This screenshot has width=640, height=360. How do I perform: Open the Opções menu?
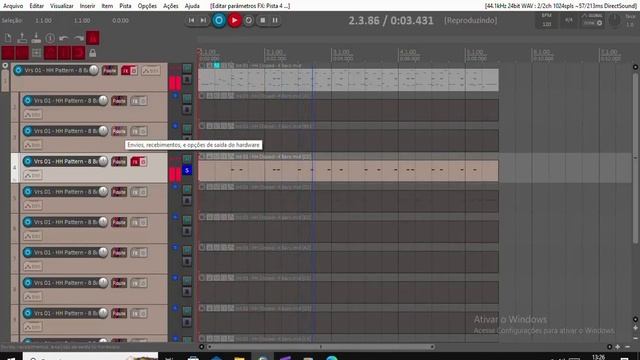point(147,6)
